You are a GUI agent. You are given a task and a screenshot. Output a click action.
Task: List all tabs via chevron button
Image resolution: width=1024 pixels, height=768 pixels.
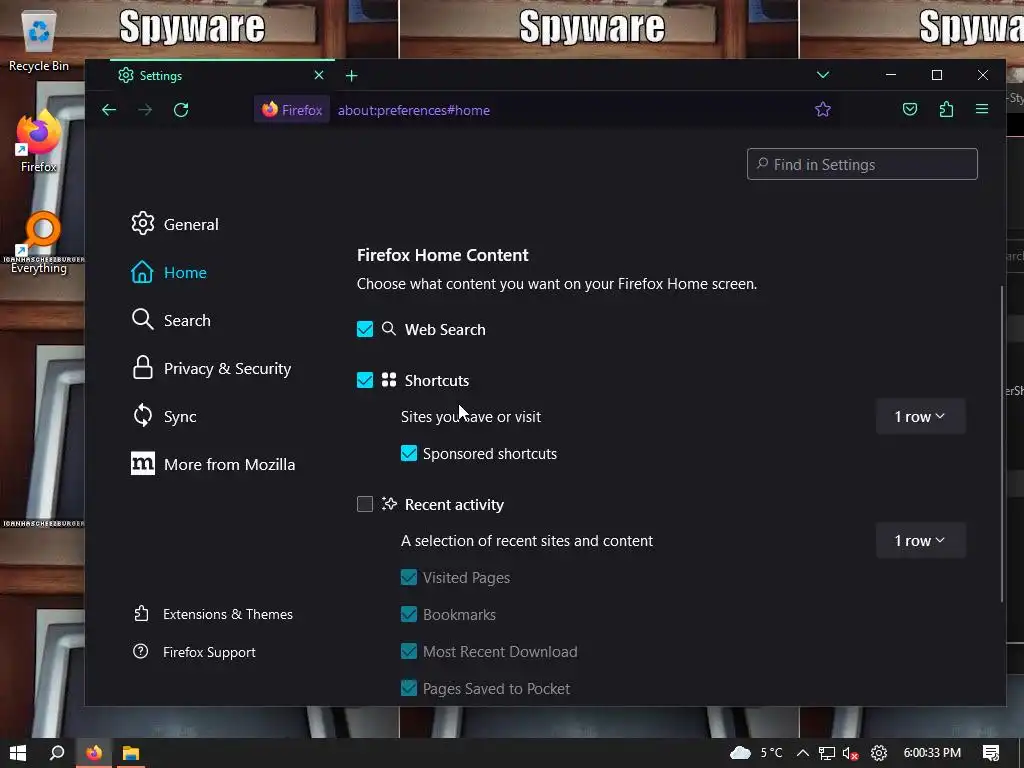(823, 75)
